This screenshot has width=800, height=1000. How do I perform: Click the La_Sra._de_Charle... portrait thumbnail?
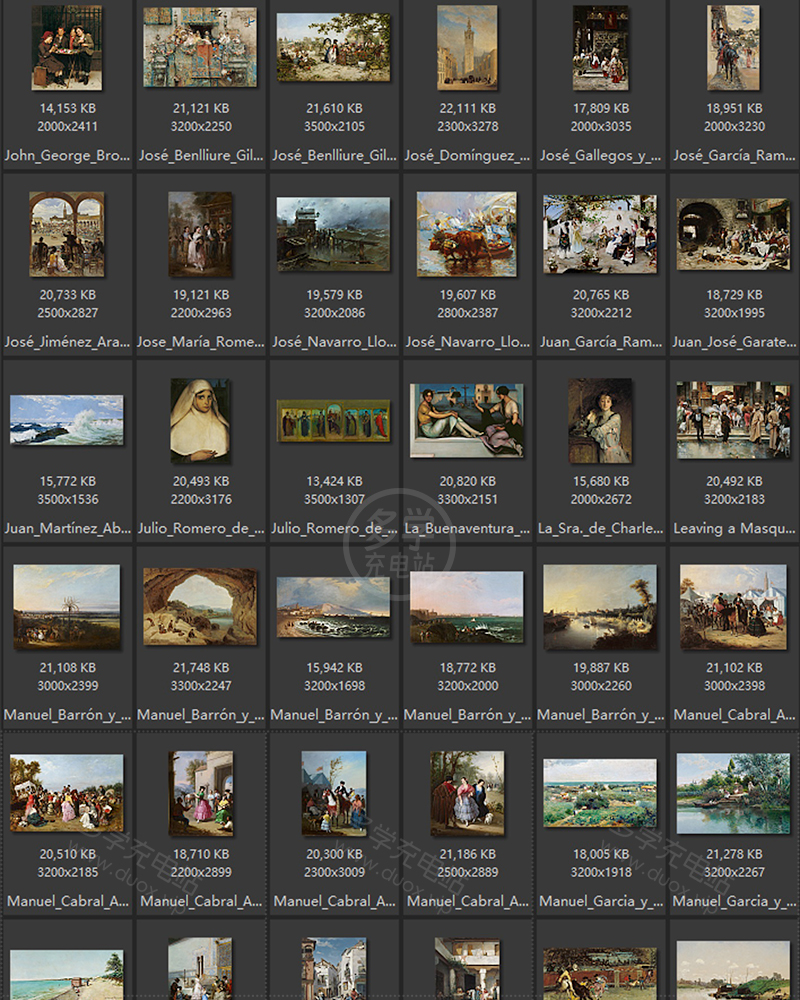coord(600,420)
